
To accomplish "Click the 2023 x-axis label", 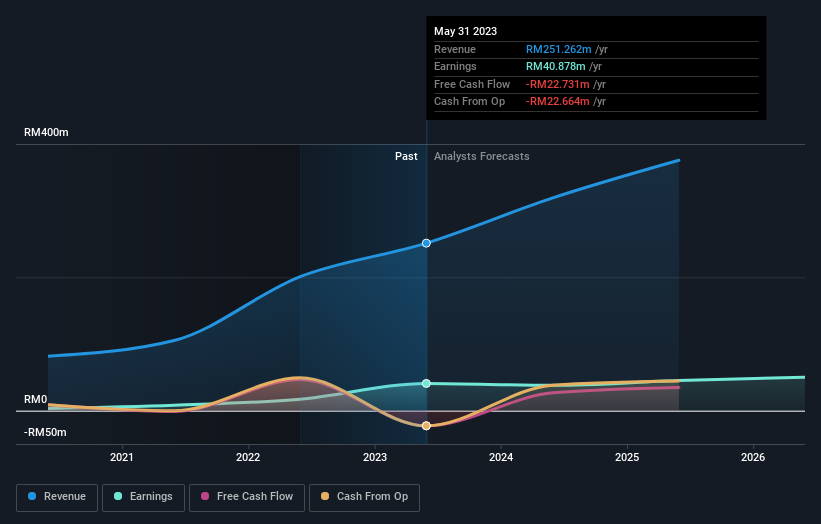I will point(375,457).
